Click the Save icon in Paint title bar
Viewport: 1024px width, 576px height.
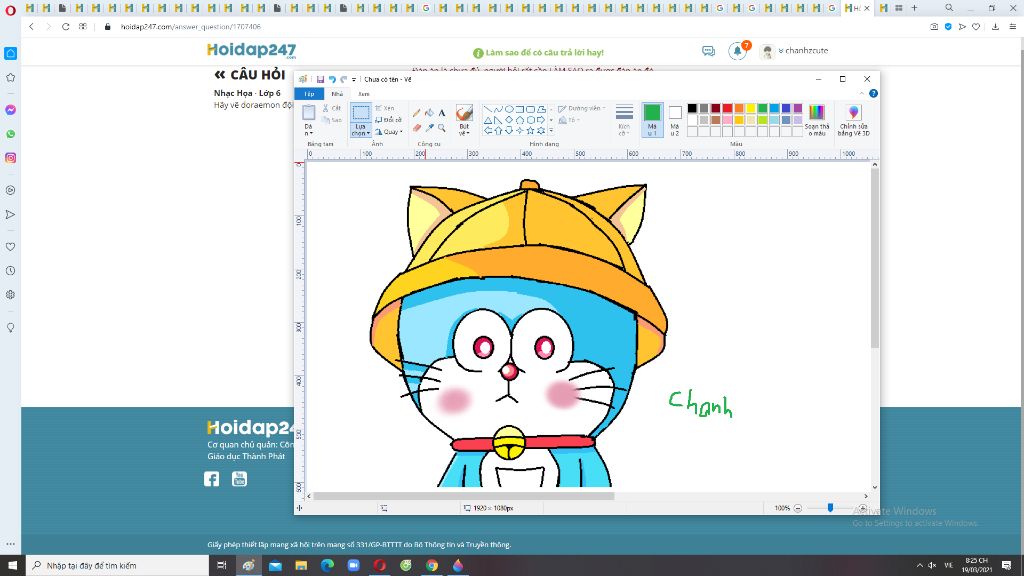[320, 80]
